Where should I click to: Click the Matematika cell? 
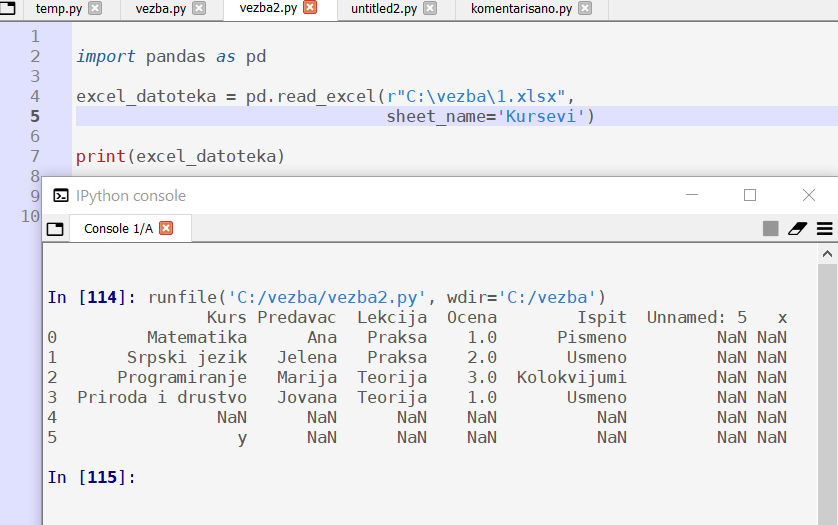(x=197, y=337)
